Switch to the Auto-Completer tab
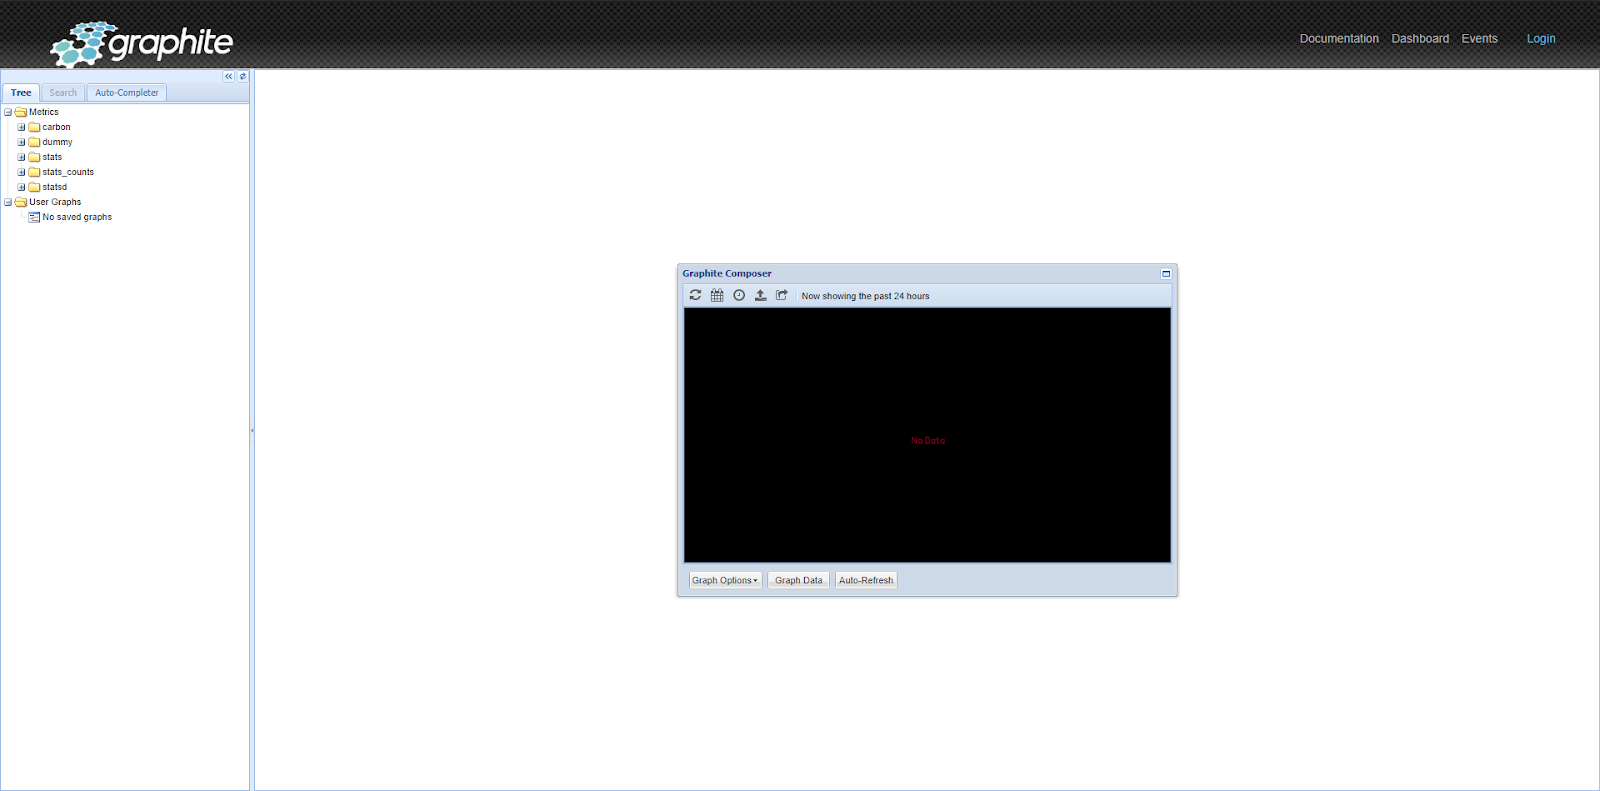Viewport: 1600px width, 791px height. coord(127,93)
